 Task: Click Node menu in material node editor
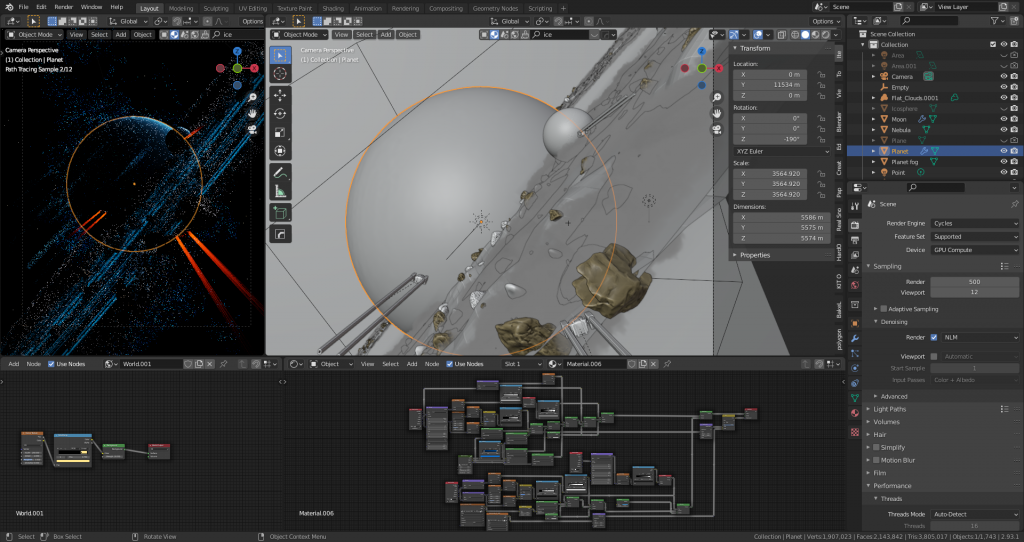(432, 364)
